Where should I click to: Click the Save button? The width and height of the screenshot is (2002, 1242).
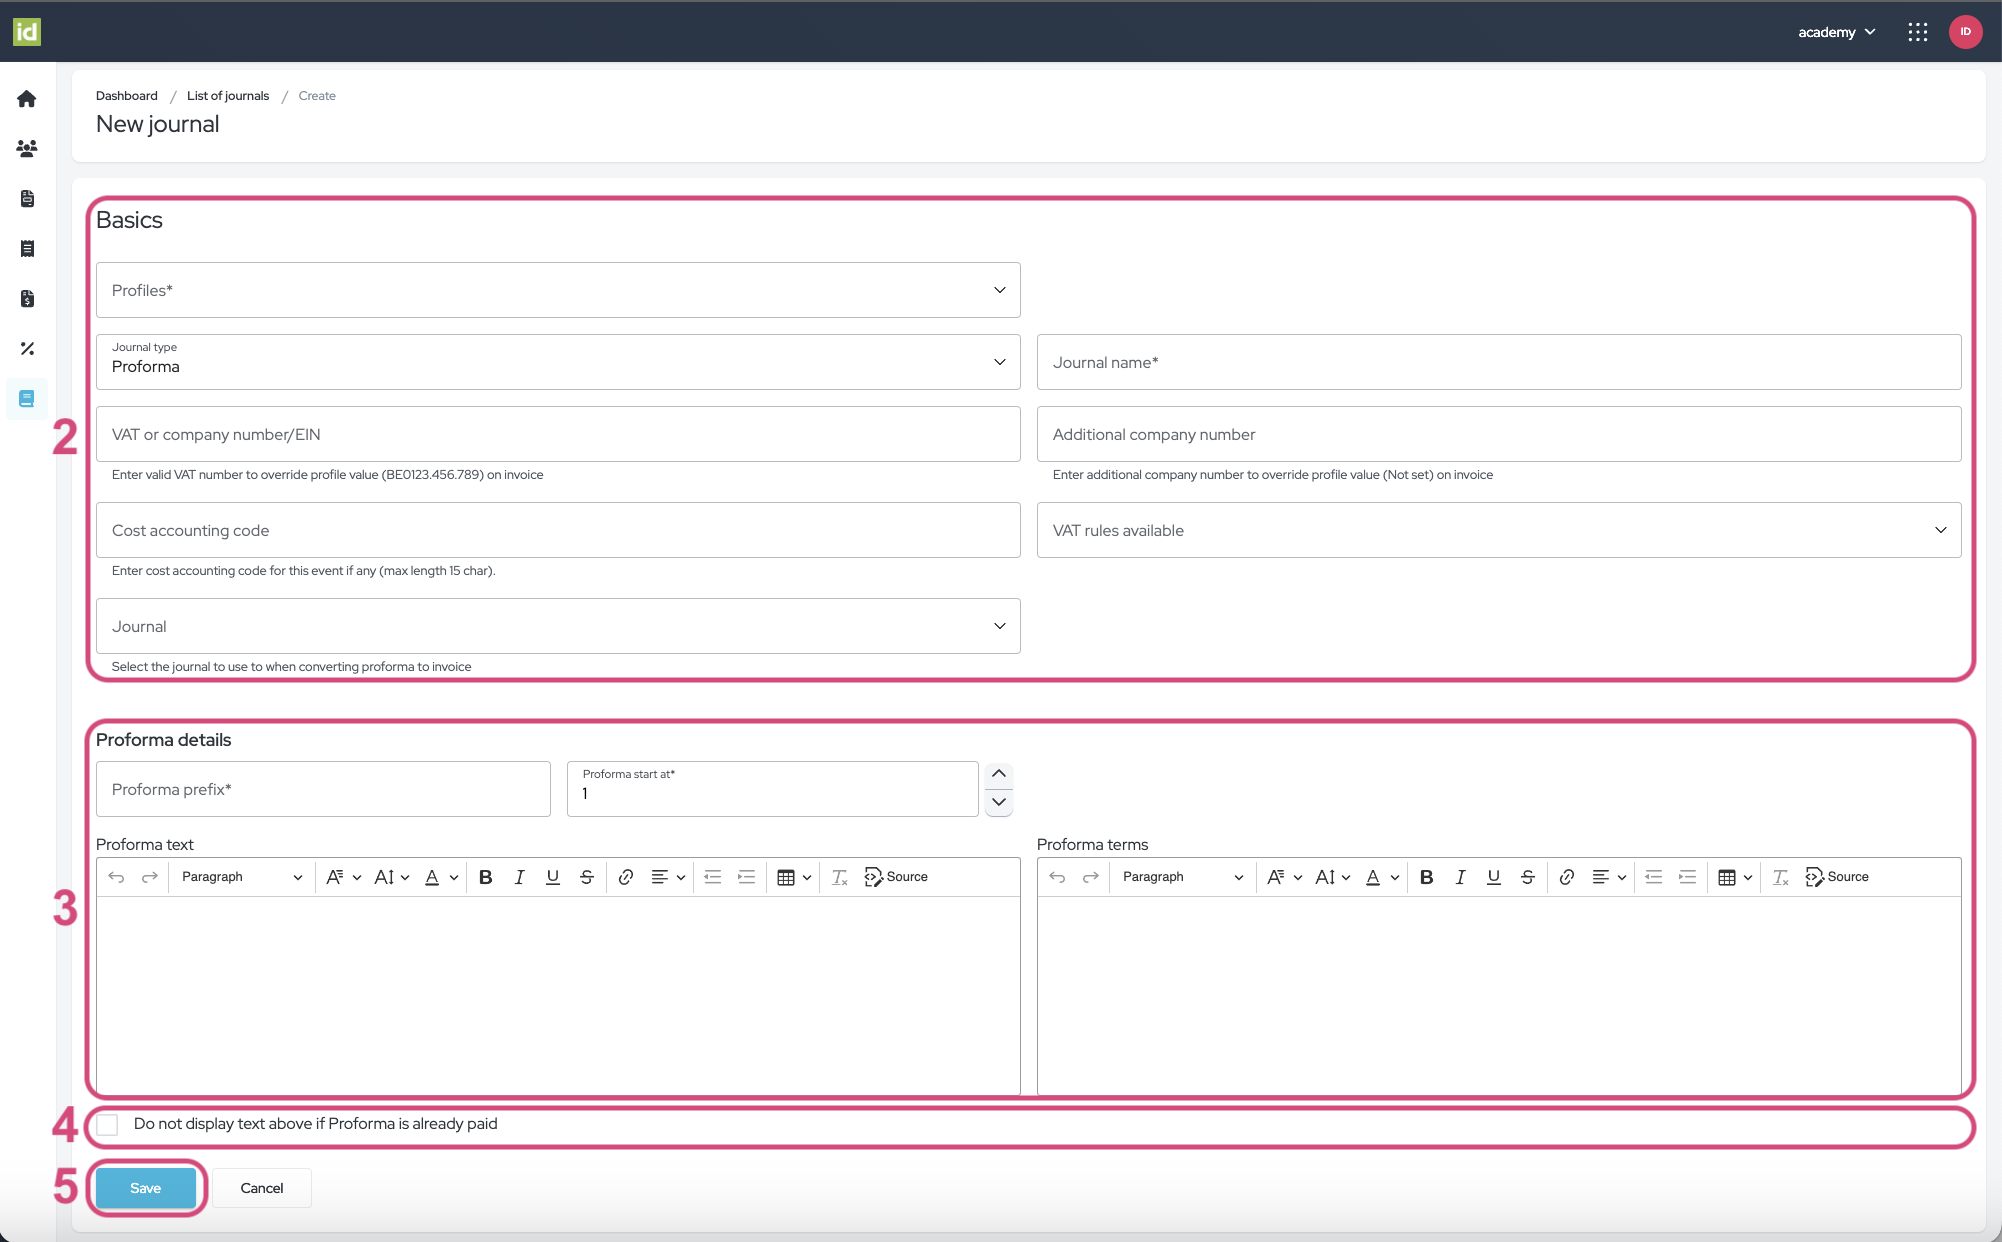pos(146,1188)
